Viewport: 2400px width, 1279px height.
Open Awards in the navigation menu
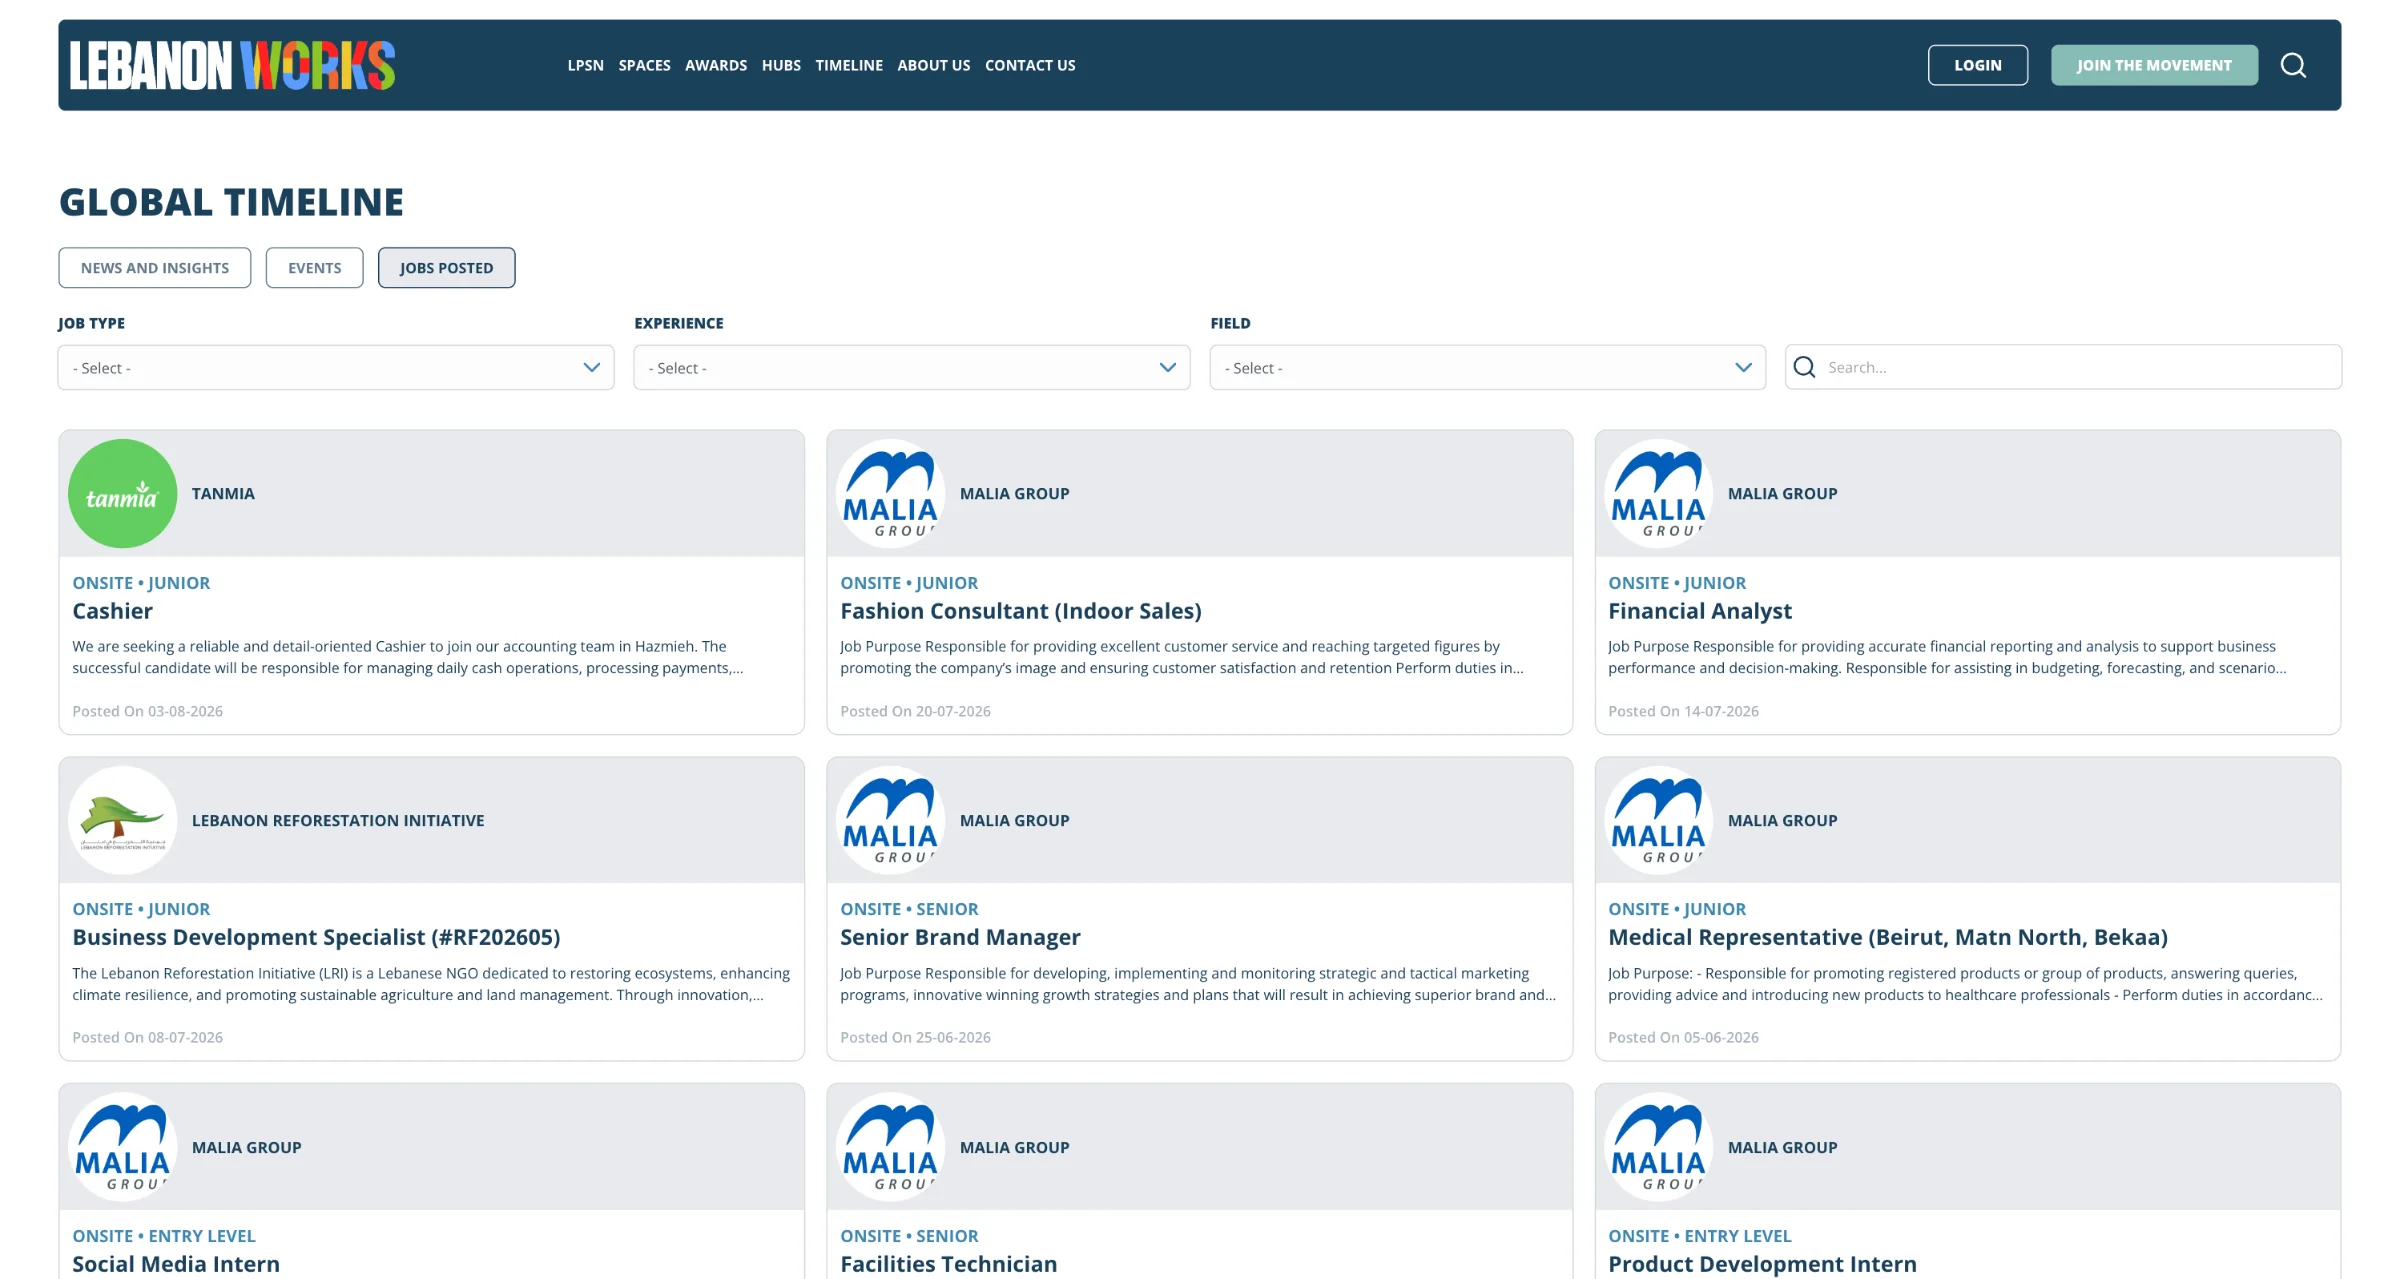pos(716,65)
